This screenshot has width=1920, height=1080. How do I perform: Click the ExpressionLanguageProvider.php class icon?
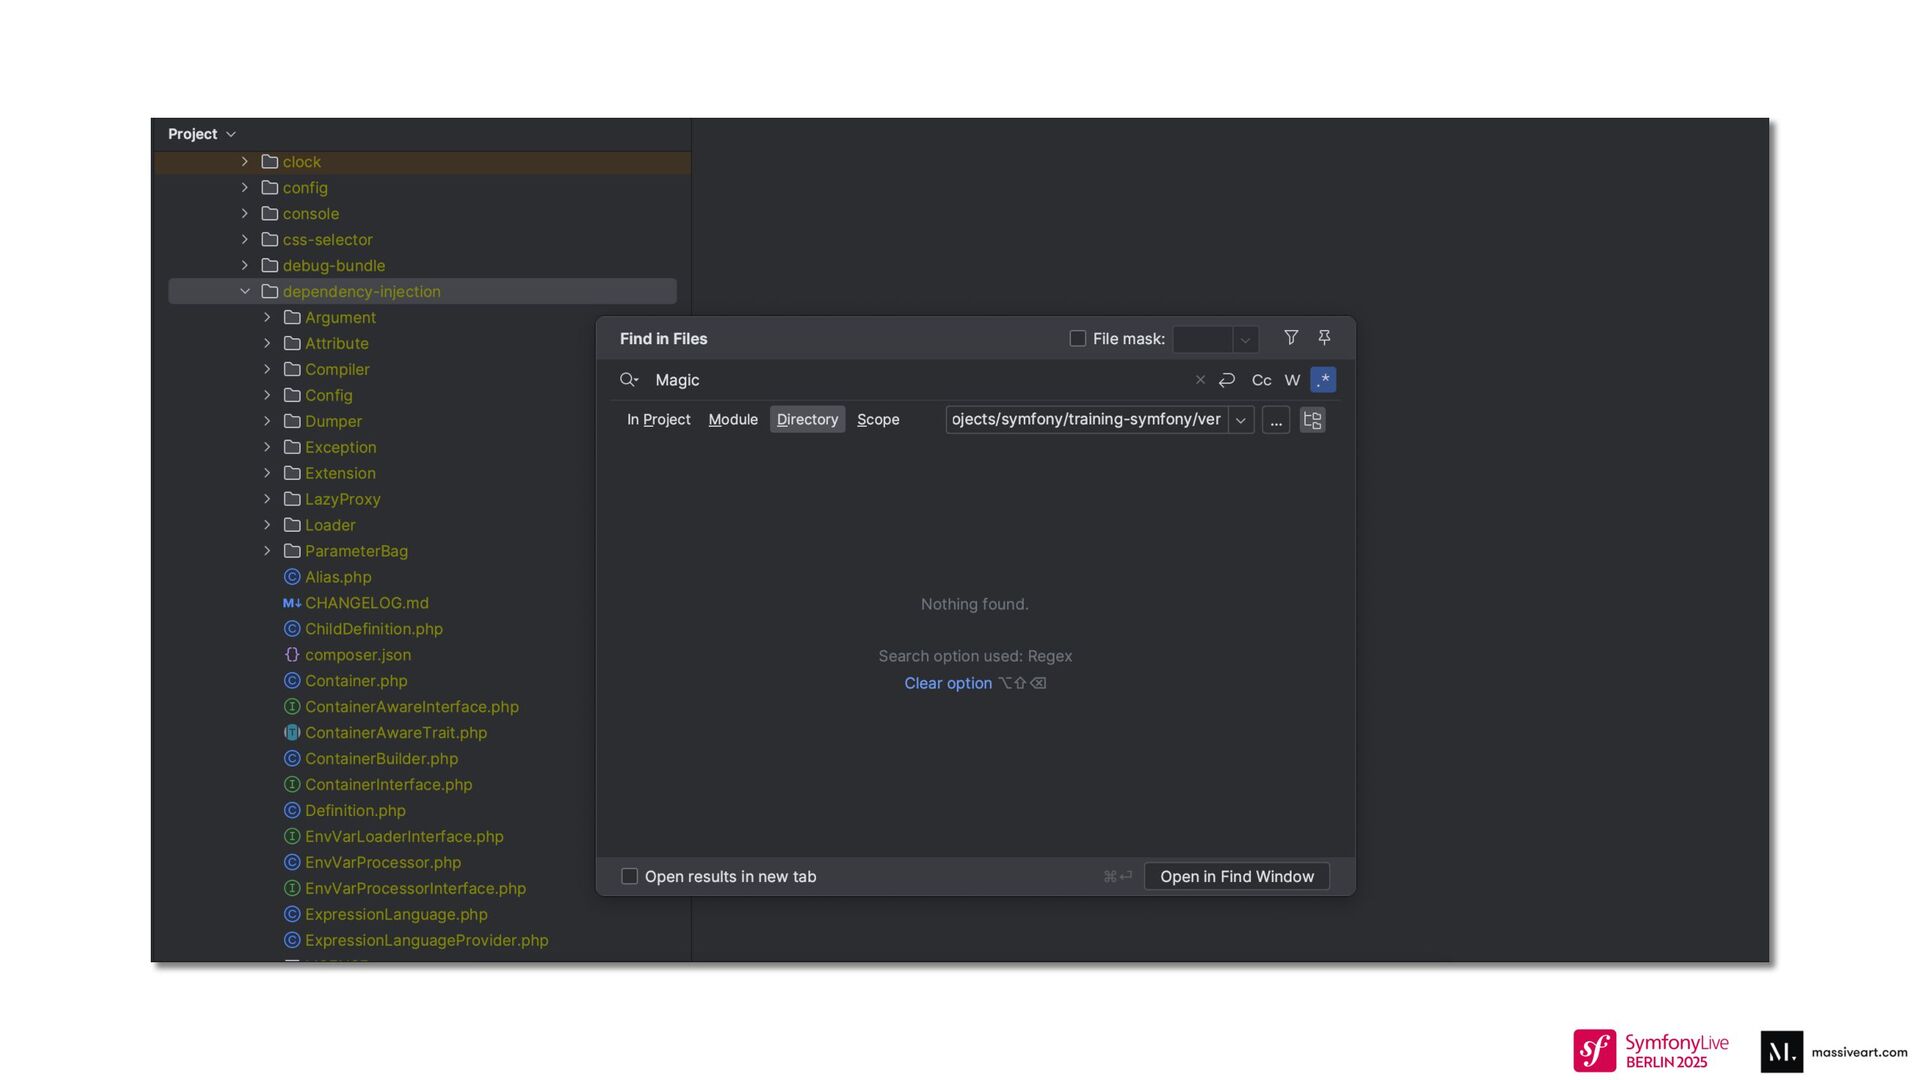click(292, 941)
